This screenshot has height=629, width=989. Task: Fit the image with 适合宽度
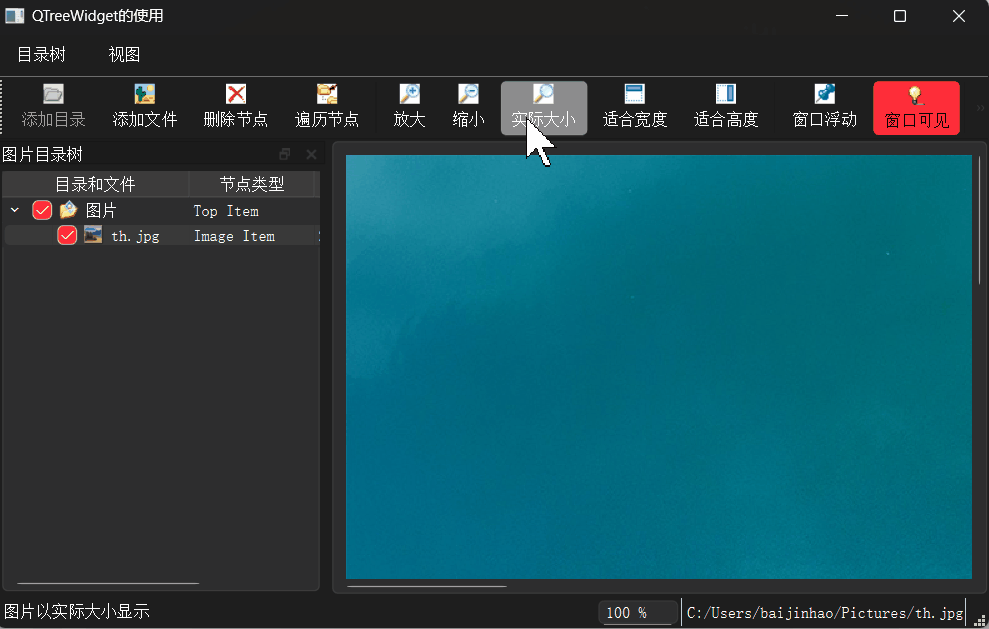[x=635, y=108]
